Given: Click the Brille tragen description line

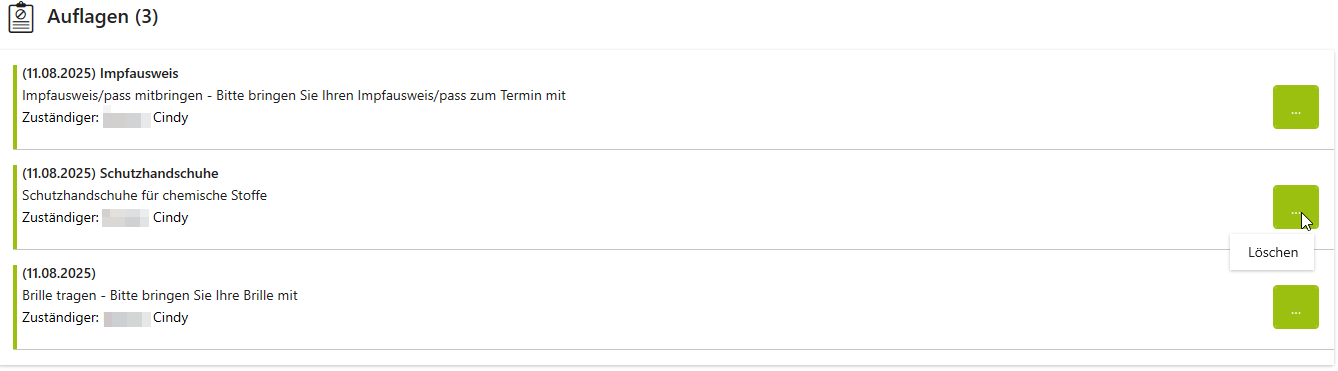Looking at the screenshot, I should tap(160, 296).
